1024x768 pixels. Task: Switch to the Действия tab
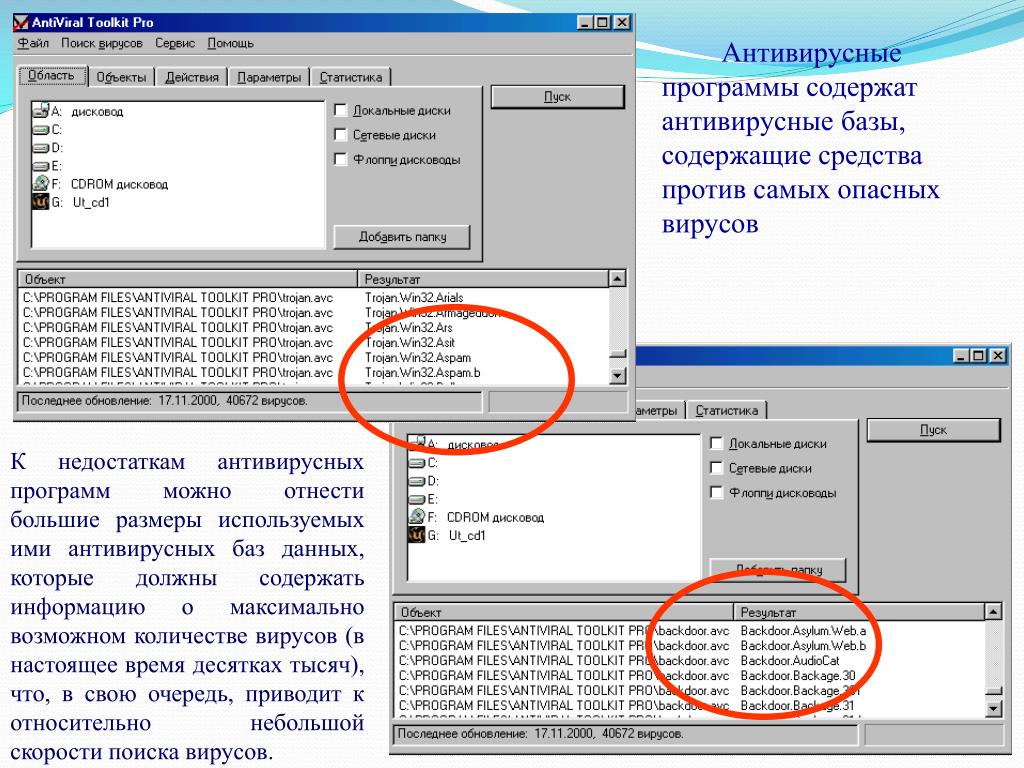[x=192, y=77]
